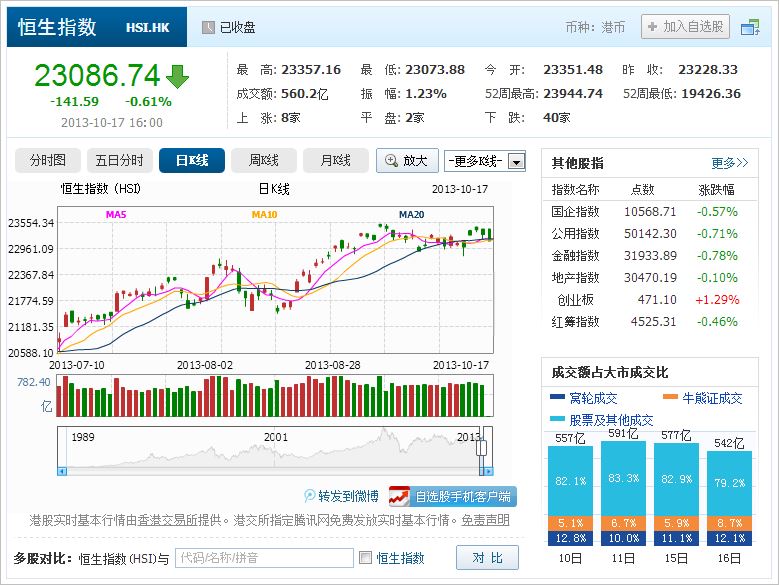
Task: Click the 成交额 value 560.2亿
Action: tap(305, 93)
